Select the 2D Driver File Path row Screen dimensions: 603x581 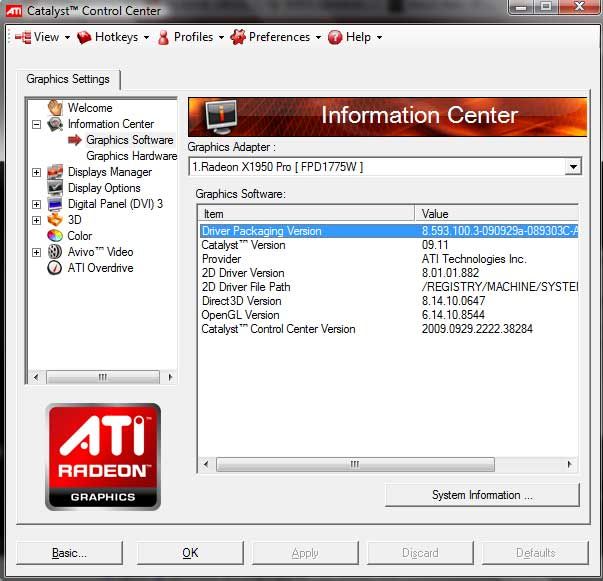pos(389,287)
